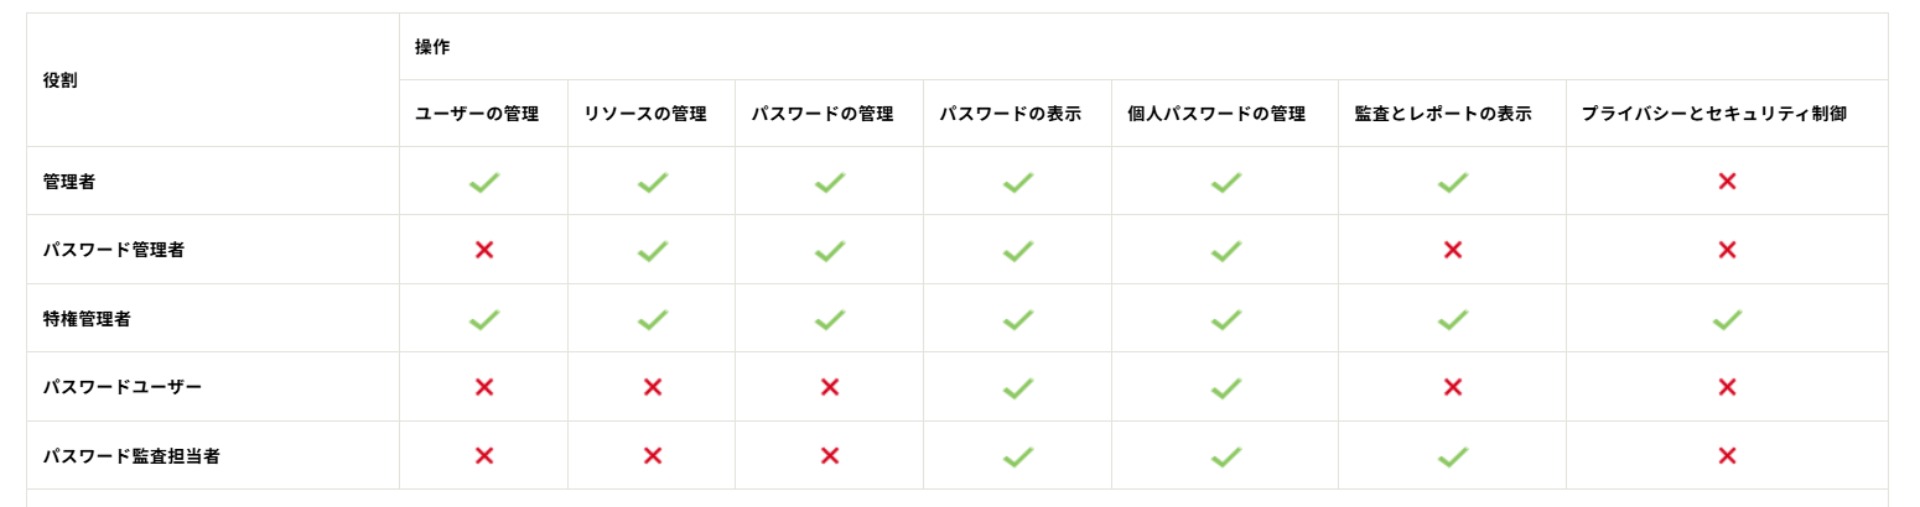Click the プライバシーとセキュリティ制御 column header
The height and width of the screenshot is (507, 1920).
point(1714,114)
